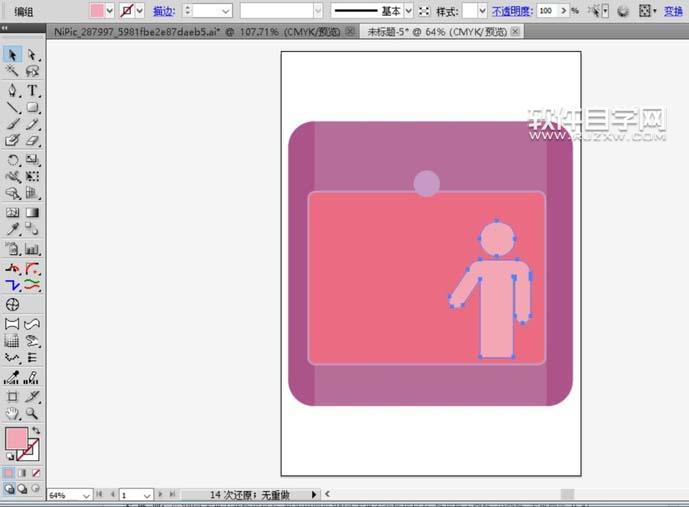Expand the opacity slider arrow
Image resolution: width=689 pixels, height=507 pixels.
click(x=564, y=11)
